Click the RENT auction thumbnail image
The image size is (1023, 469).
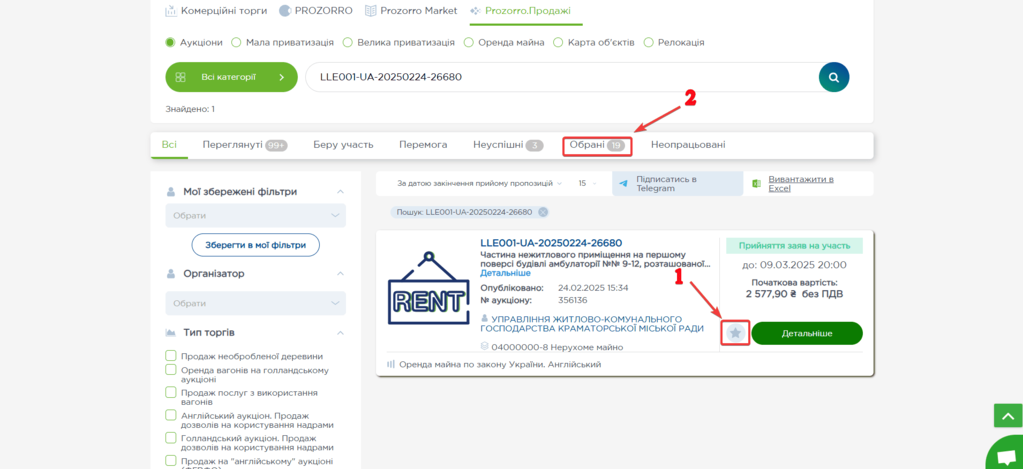pos(428,288)
